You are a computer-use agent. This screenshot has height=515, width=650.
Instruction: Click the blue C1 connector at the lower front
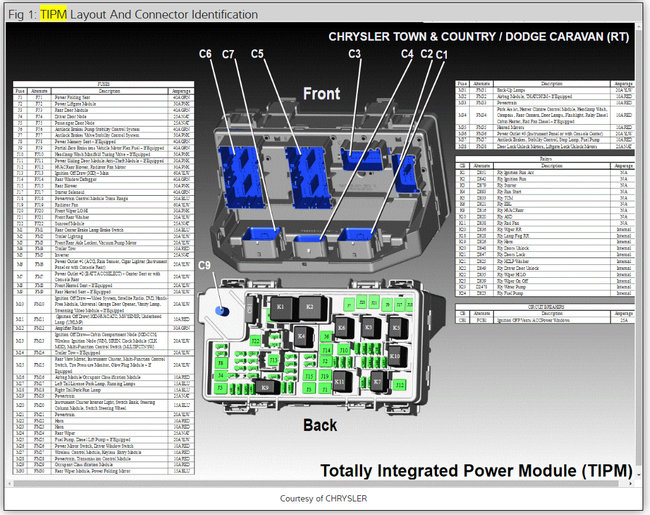(357, 234)
